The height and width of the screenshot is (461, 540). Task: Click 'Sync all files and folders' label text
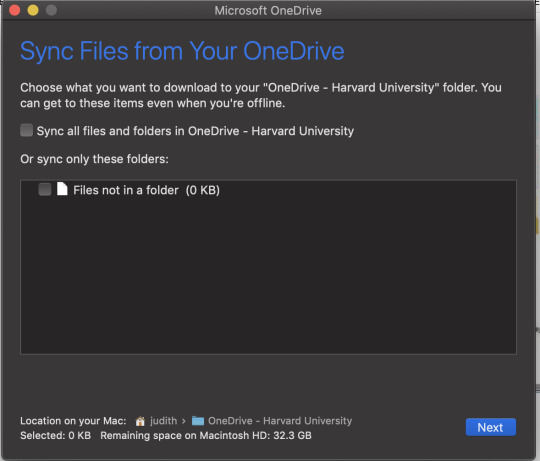point(195,131)
